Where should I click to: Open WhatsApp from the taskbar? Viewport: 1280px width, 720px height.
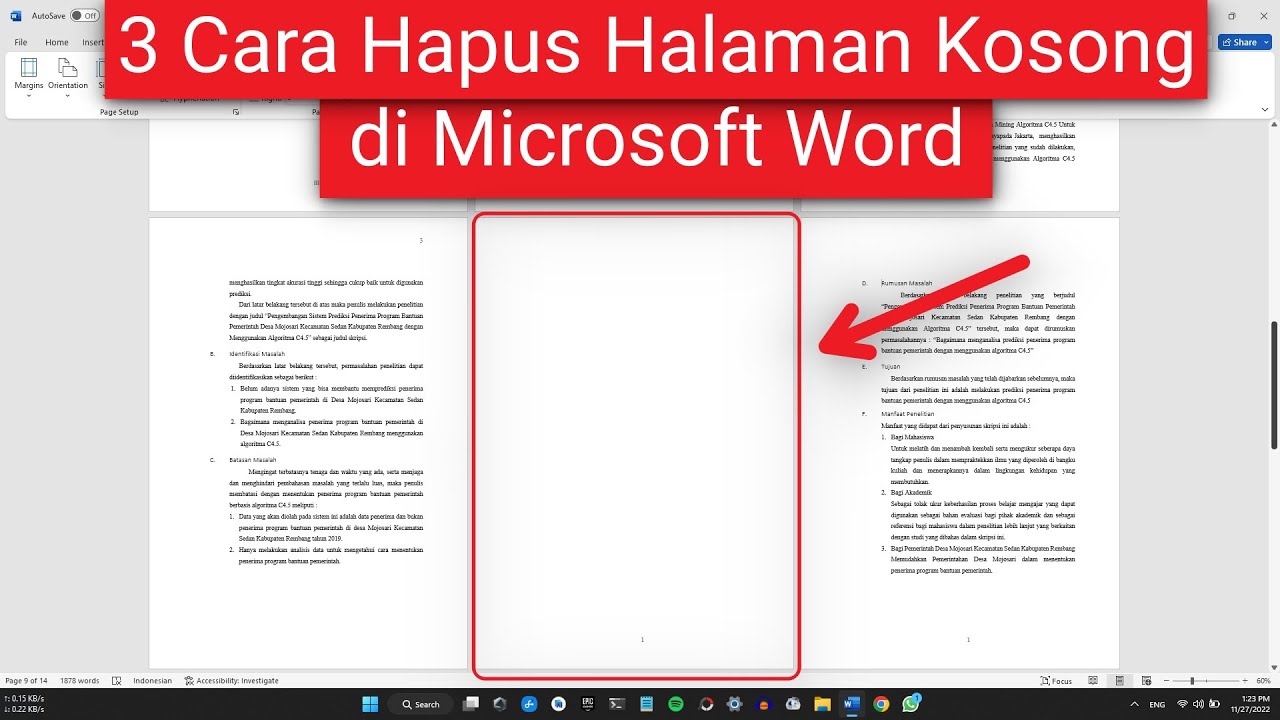[x=910, y=704]
